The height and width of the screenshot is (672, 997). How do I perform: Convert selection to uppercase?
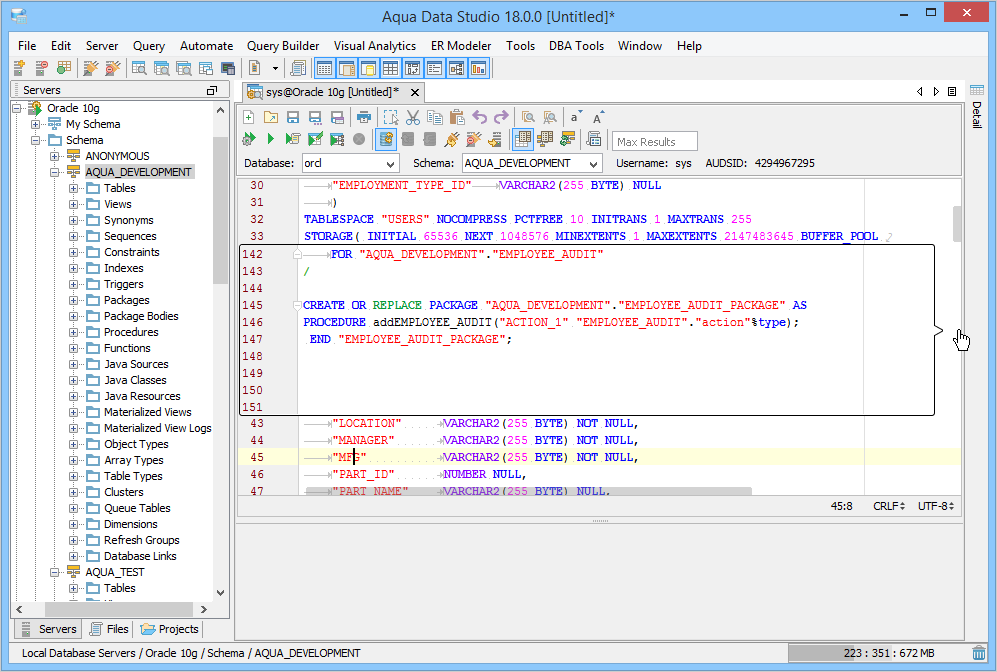tap(598, 117)
